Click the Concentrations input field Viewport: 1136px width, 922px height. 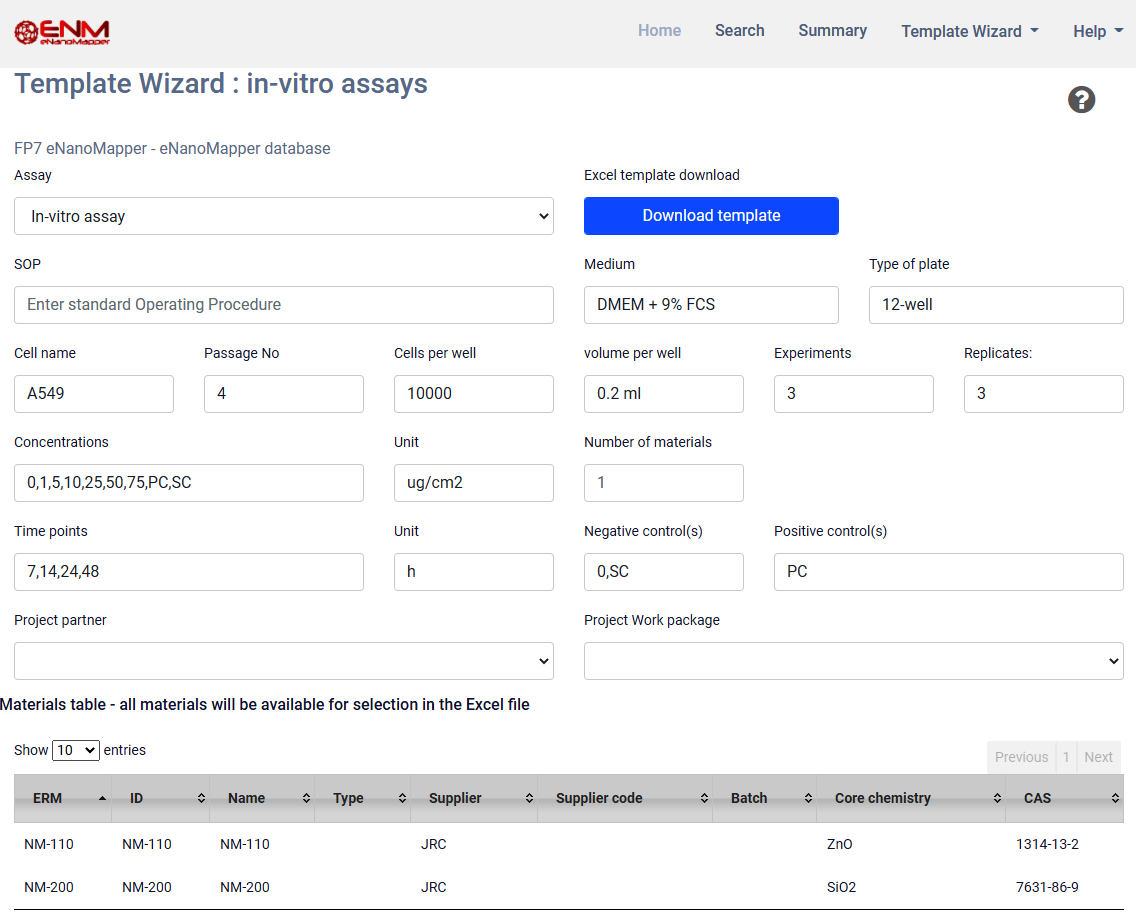pos(189,483)
